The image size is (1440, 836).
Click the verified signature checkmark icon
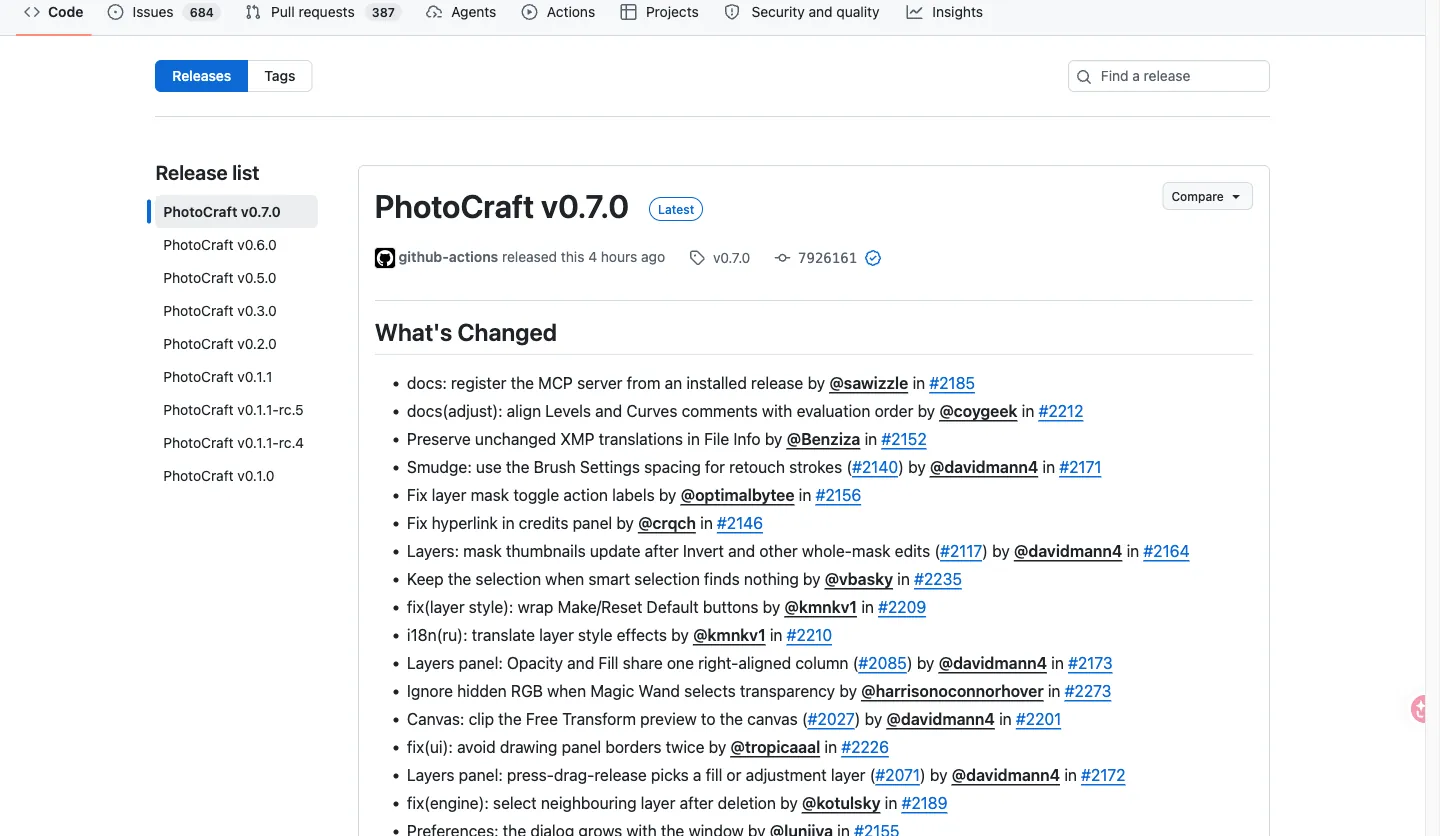(873, 258)
